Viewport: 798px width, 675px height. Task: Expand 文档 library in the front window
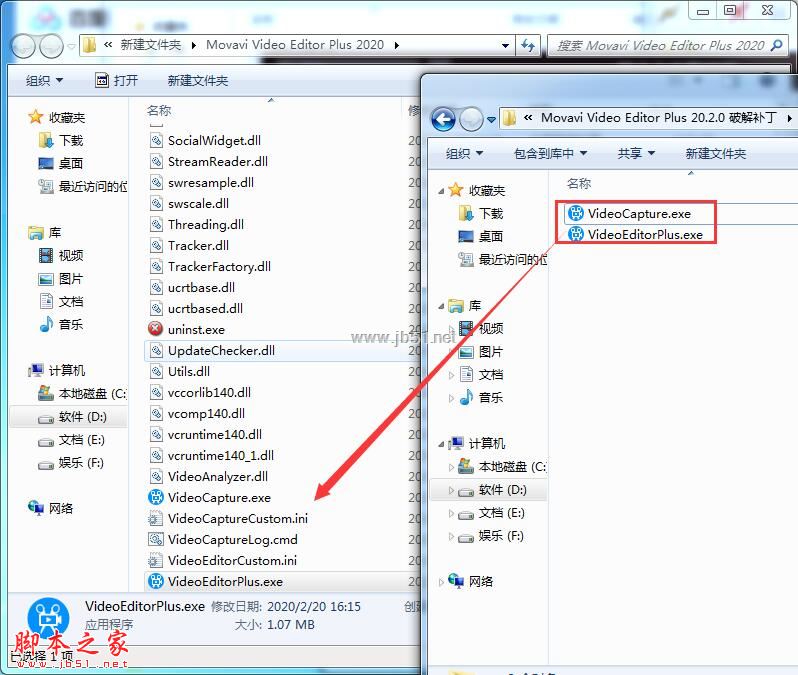coord(451,375)
